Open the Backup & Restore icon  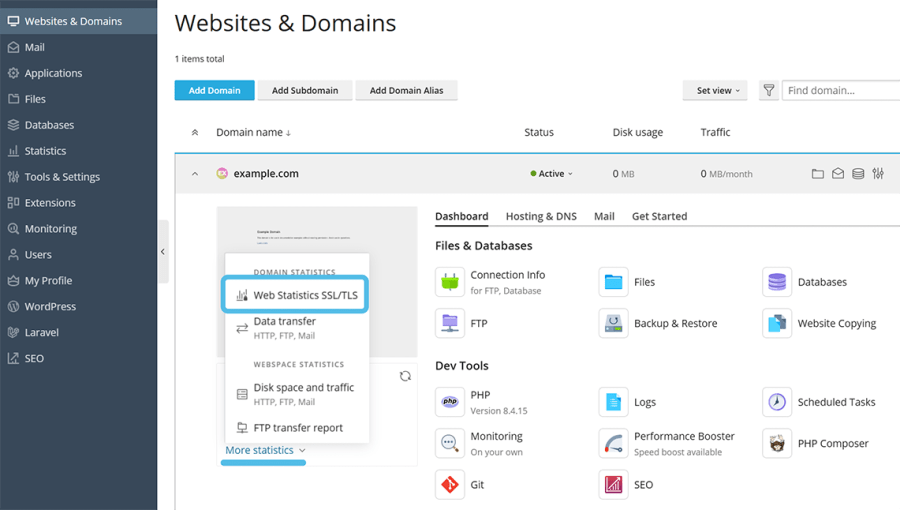(x=613, y=323)
